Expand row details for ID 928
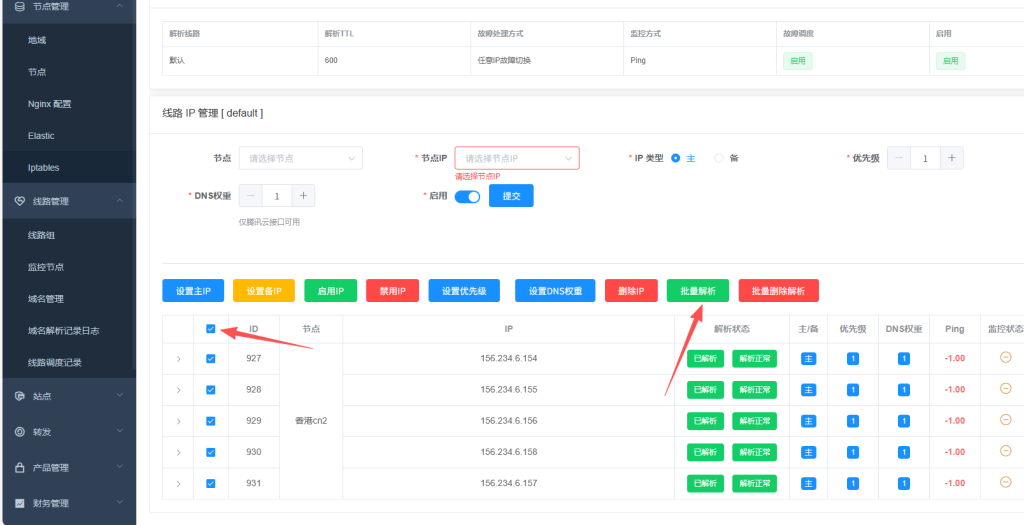1024x525 pixels. [178, 390]
